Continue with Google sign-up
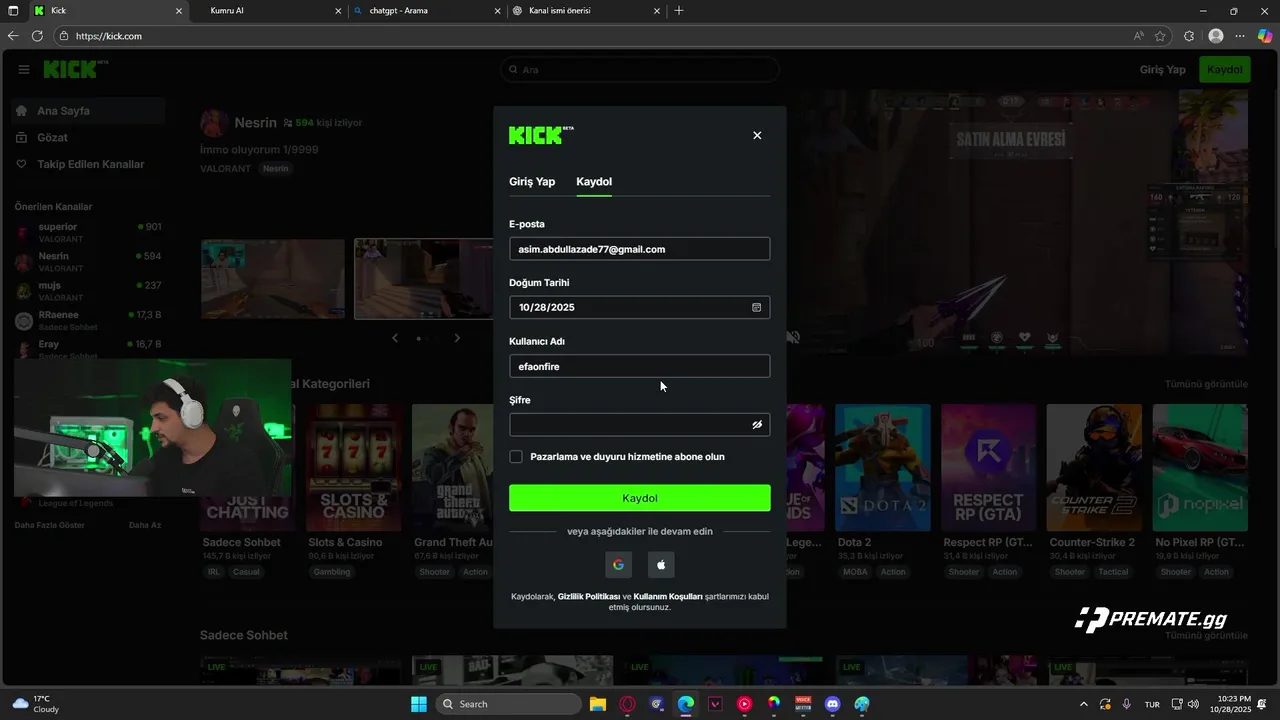This screenshot has width=1280, height=720. (x=618, y=565)
